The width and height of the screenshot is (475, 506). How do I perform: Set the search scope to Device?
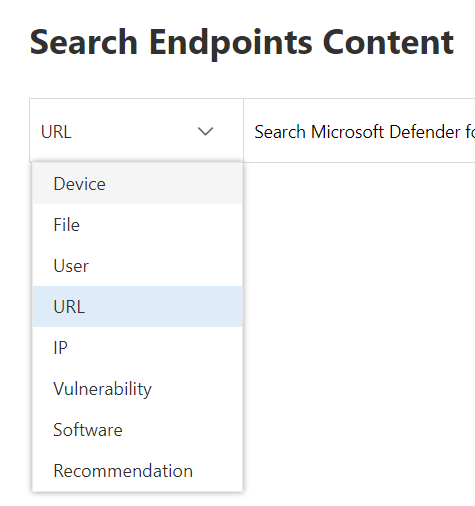pos(137,184)
